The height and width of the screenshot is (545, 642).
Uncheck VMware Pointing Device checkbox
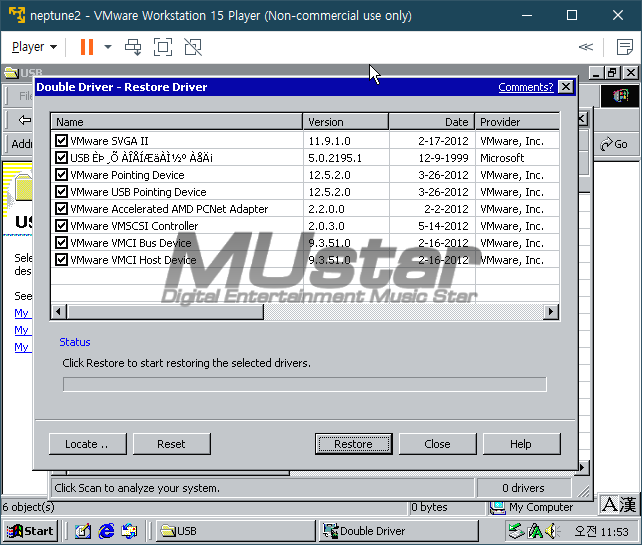click(x=61, y=175)
